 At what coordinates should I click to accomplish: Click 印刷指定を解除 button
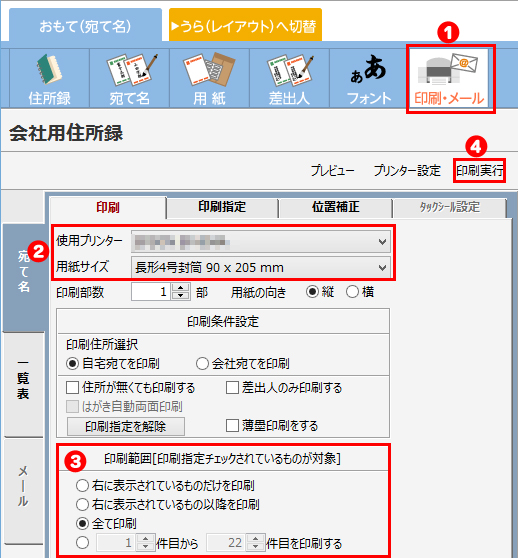[x=126, y=426]
